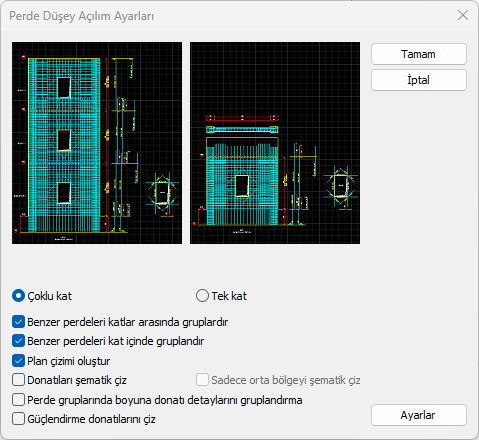Tick the Güçlendirme donatılarını çiz checkbox

[18, 419]
